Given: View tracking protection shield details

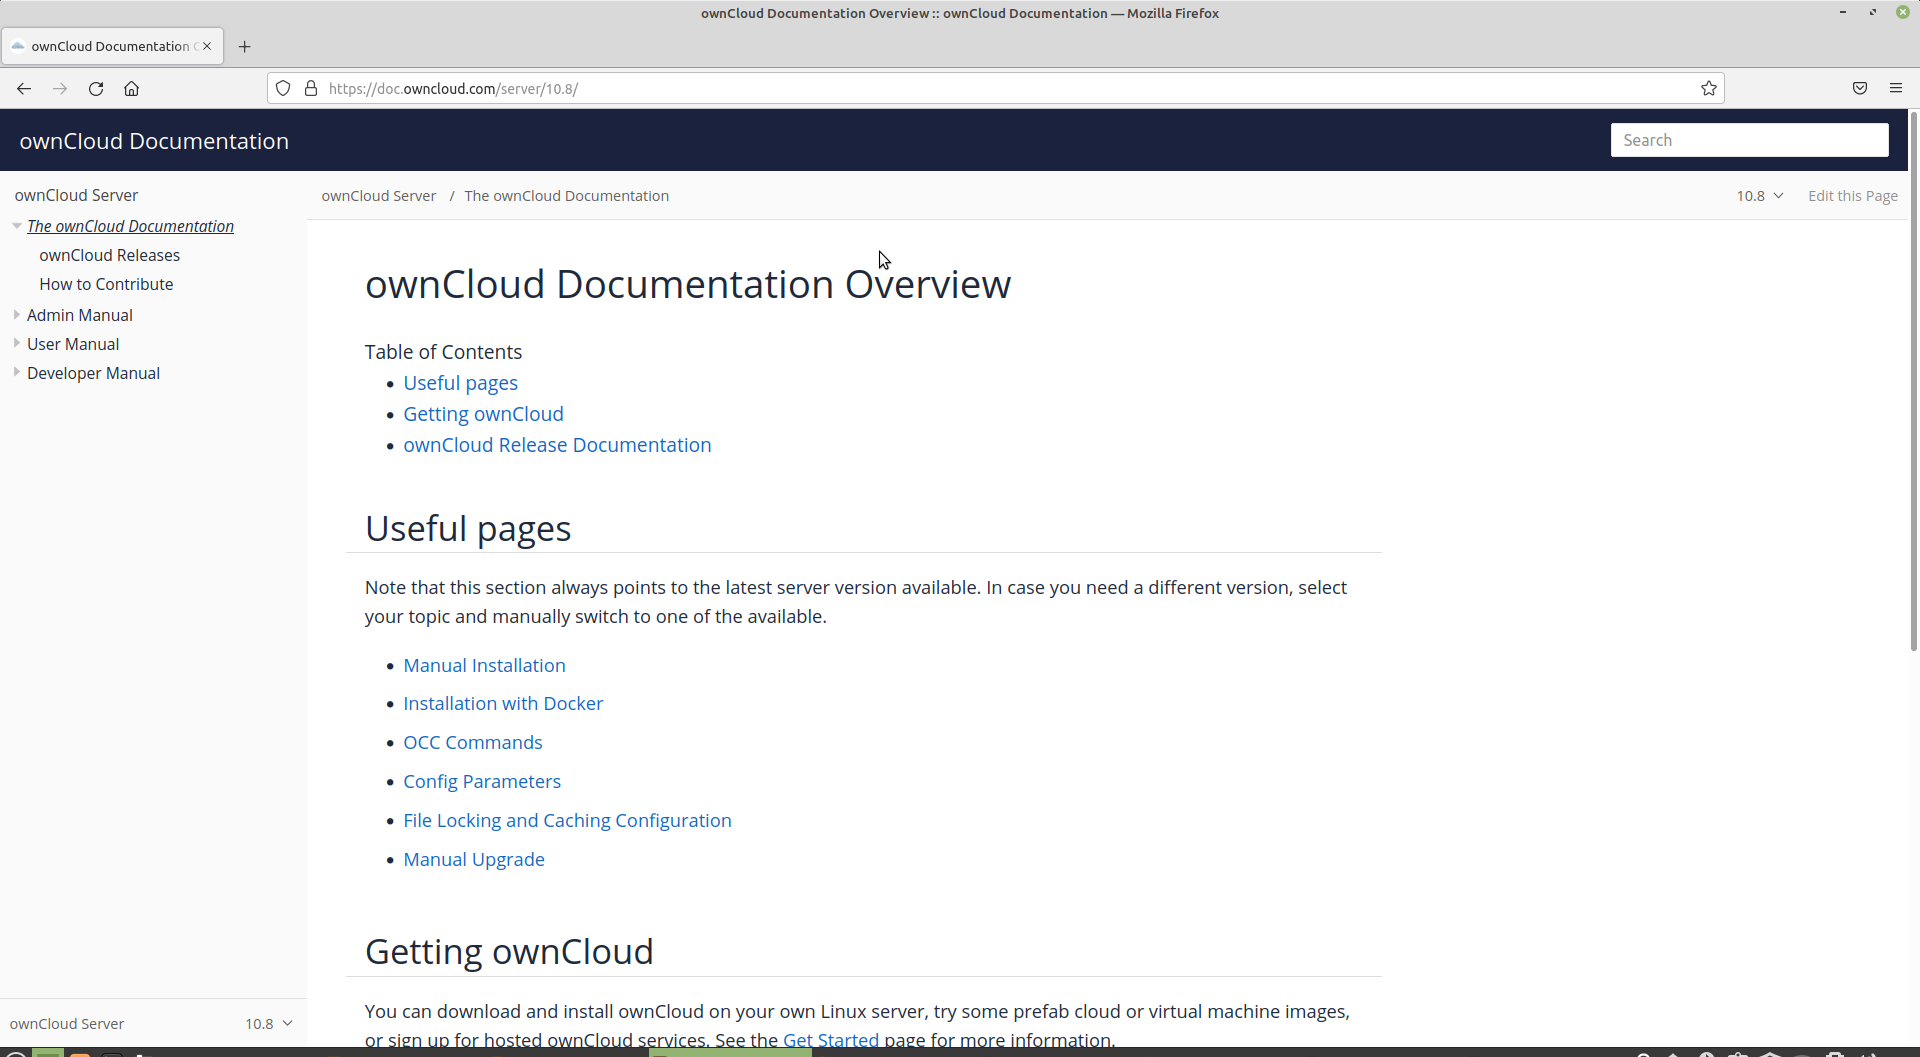Looking at the screenshot, I should tap(283, 88).
